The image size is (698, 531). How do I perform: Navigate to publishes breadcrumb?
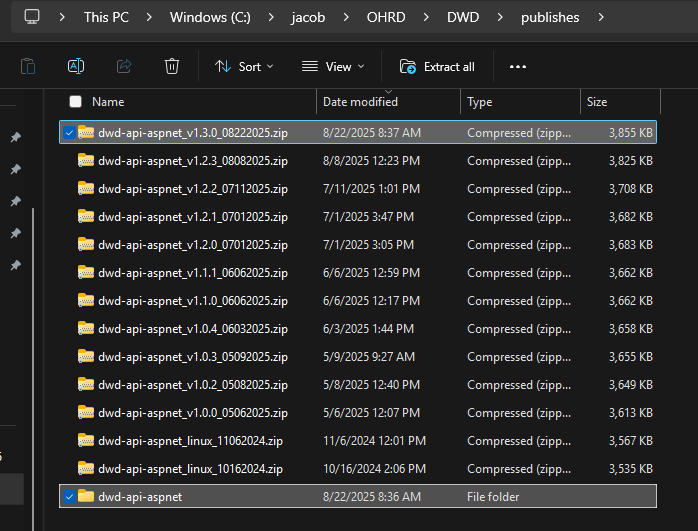[550, 17]
